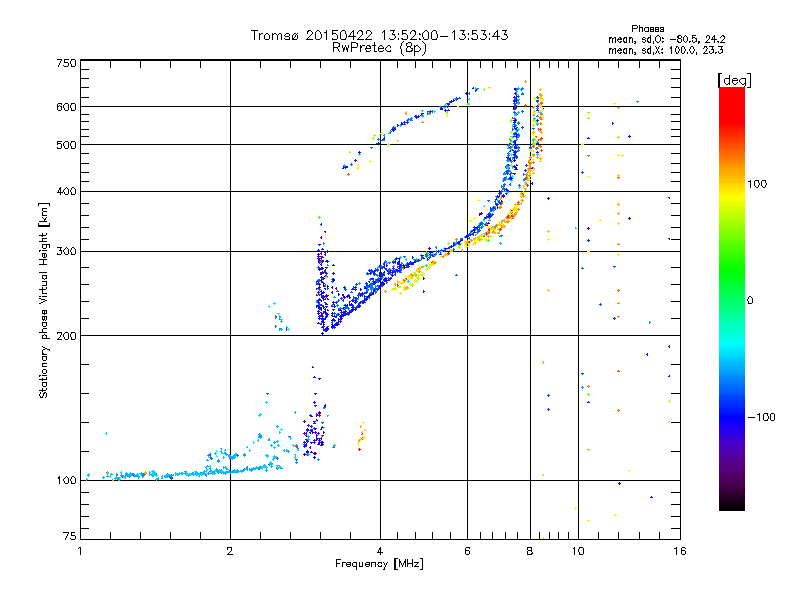Click the plot title 'Tromsø 20150422 13:52:00-13:53:43'
800x600 pixels.
point(379,35)
